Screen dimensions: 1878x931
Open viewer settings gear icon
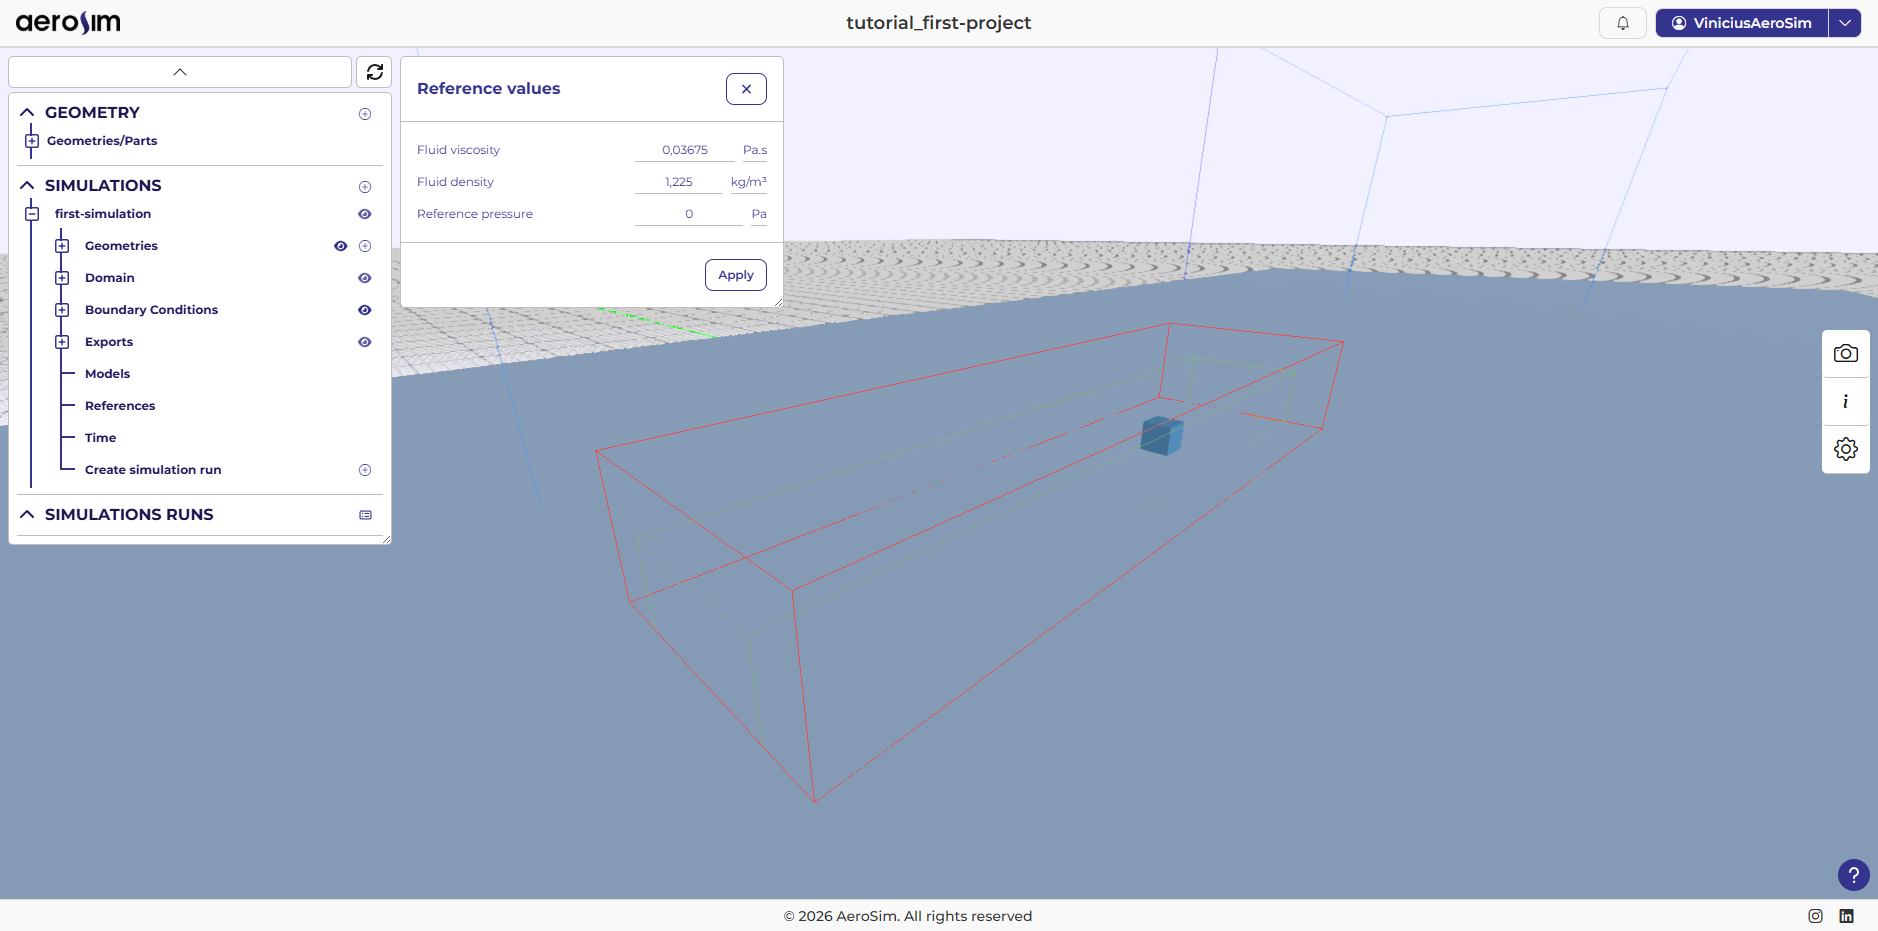coord(1845,449)
